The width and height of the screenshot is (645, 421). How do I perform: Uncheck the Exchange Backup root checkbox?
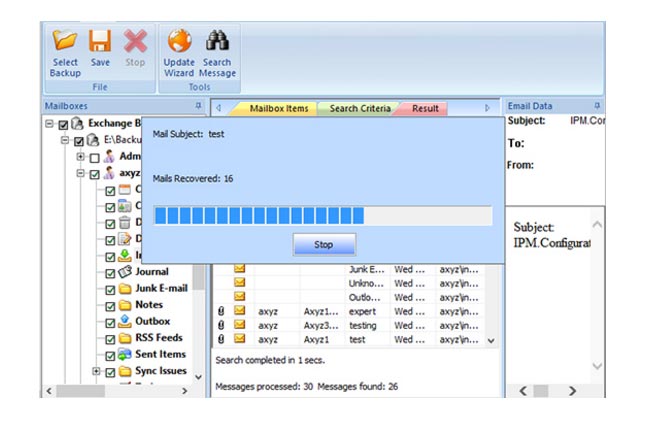63,124
